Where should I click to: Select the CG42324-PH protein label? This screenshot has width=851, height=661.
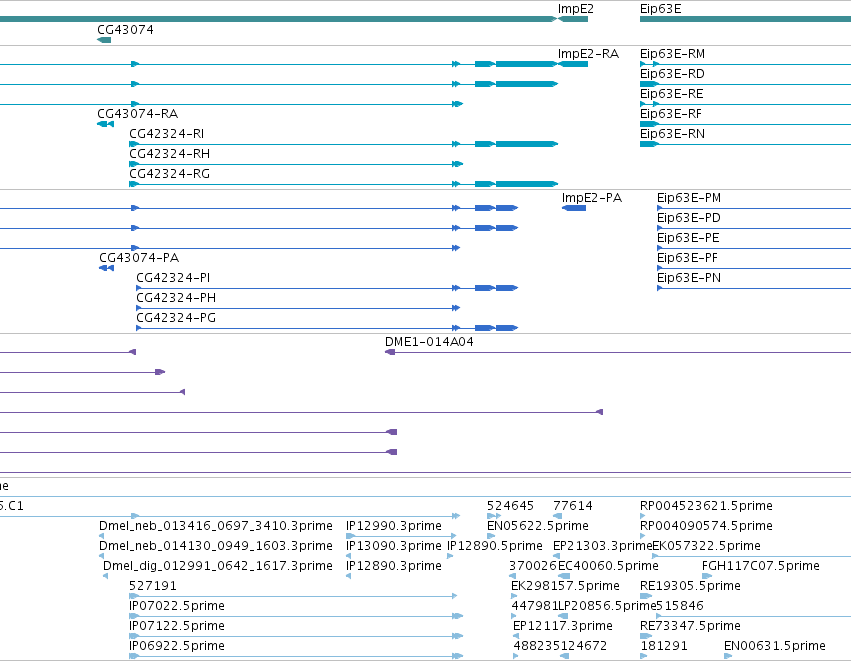pyautogui.click(x=176, y=298)
